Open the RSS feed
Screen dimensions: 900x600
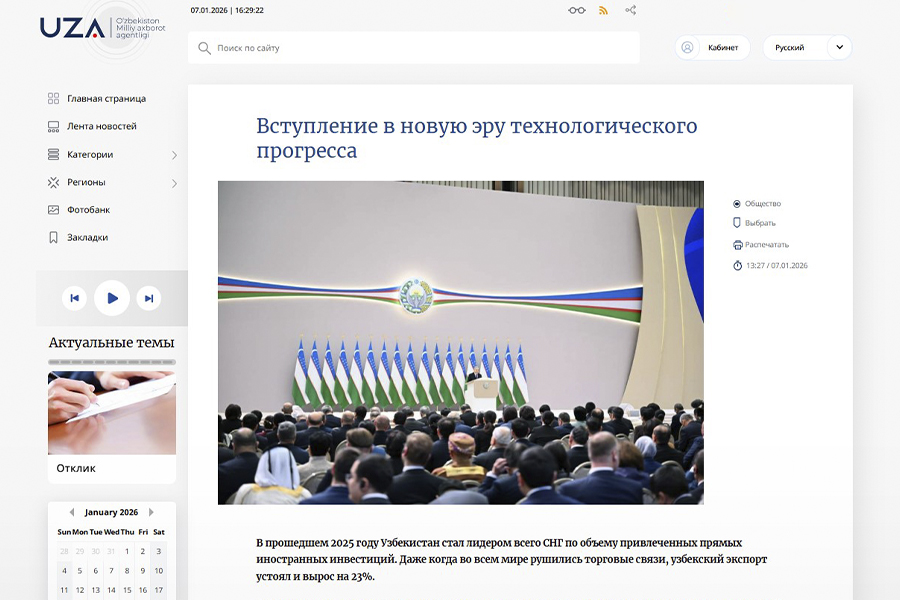click(x=603, y=9)
